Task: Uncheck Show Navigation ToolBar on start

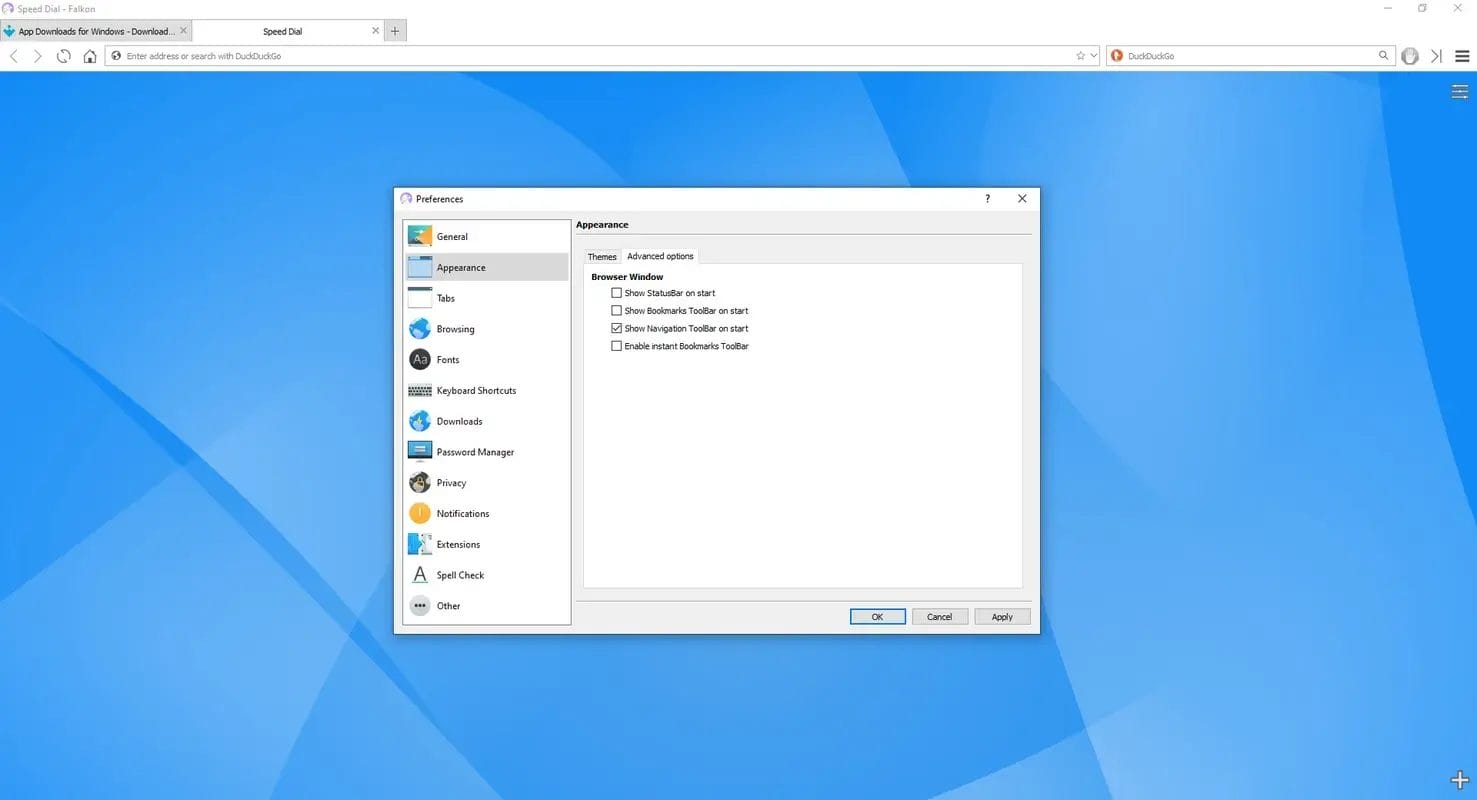Action: (x=616, y=328)
